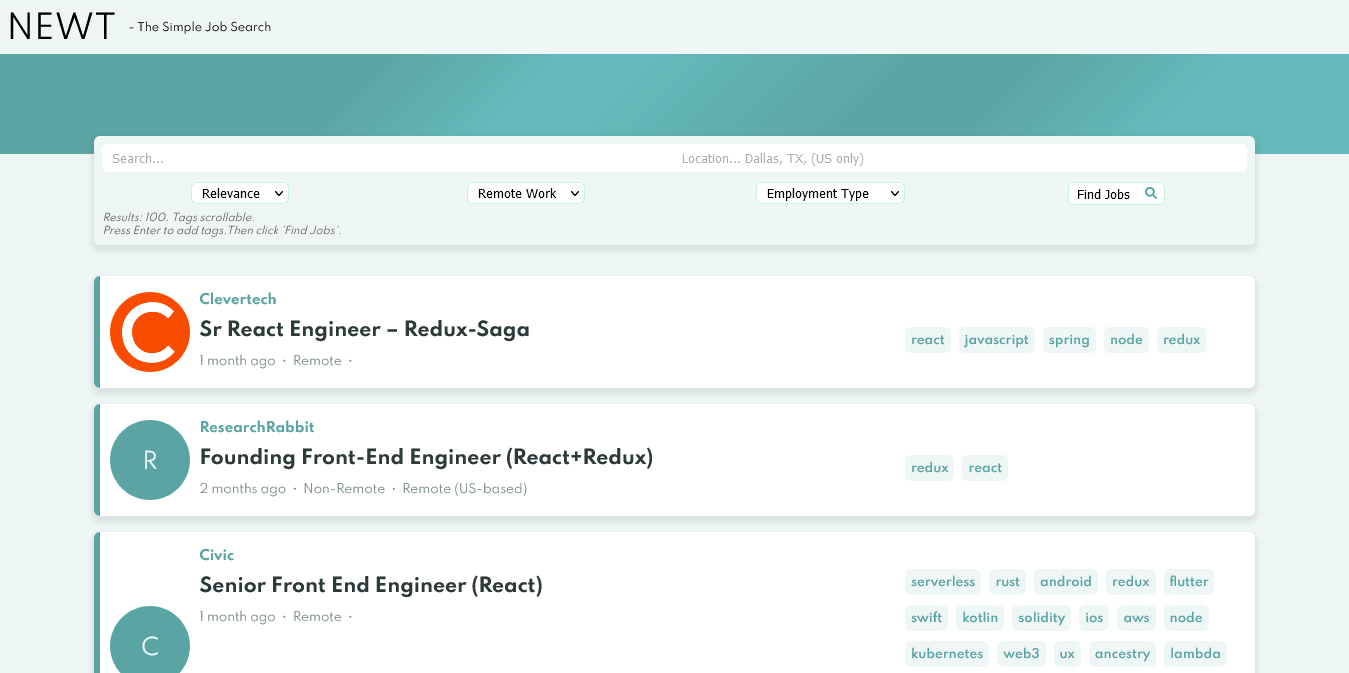
Task: Click the ResearchRabbit company name
Action: pyautogui.click(x=257, y=427)
